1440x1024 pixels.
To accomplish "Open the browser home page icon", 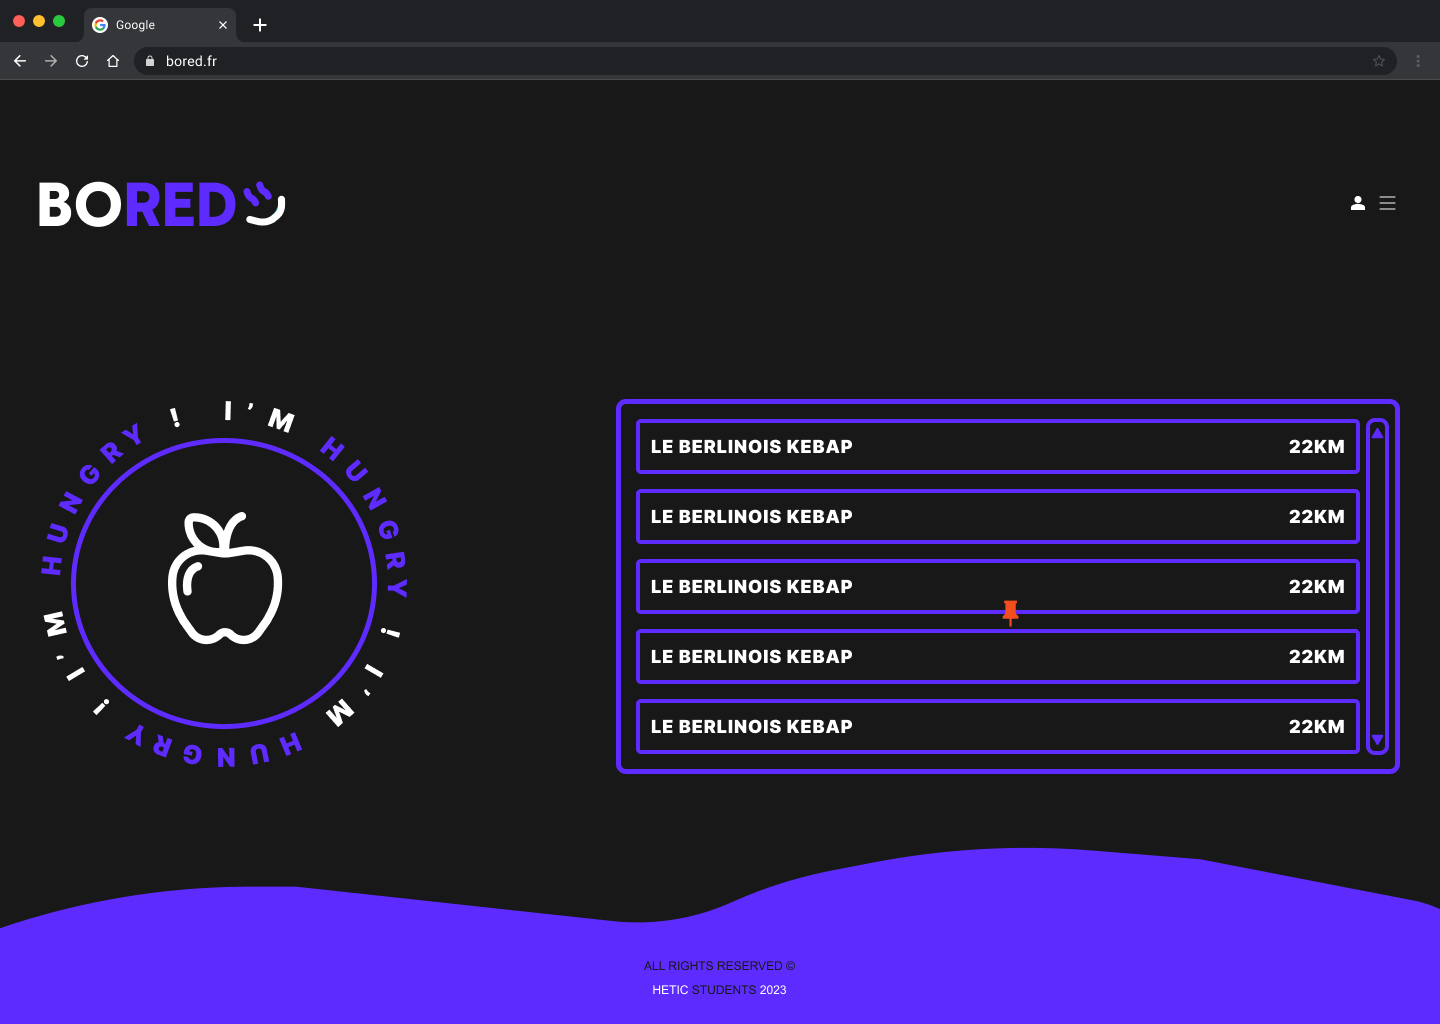I will (x=112, y=61).
